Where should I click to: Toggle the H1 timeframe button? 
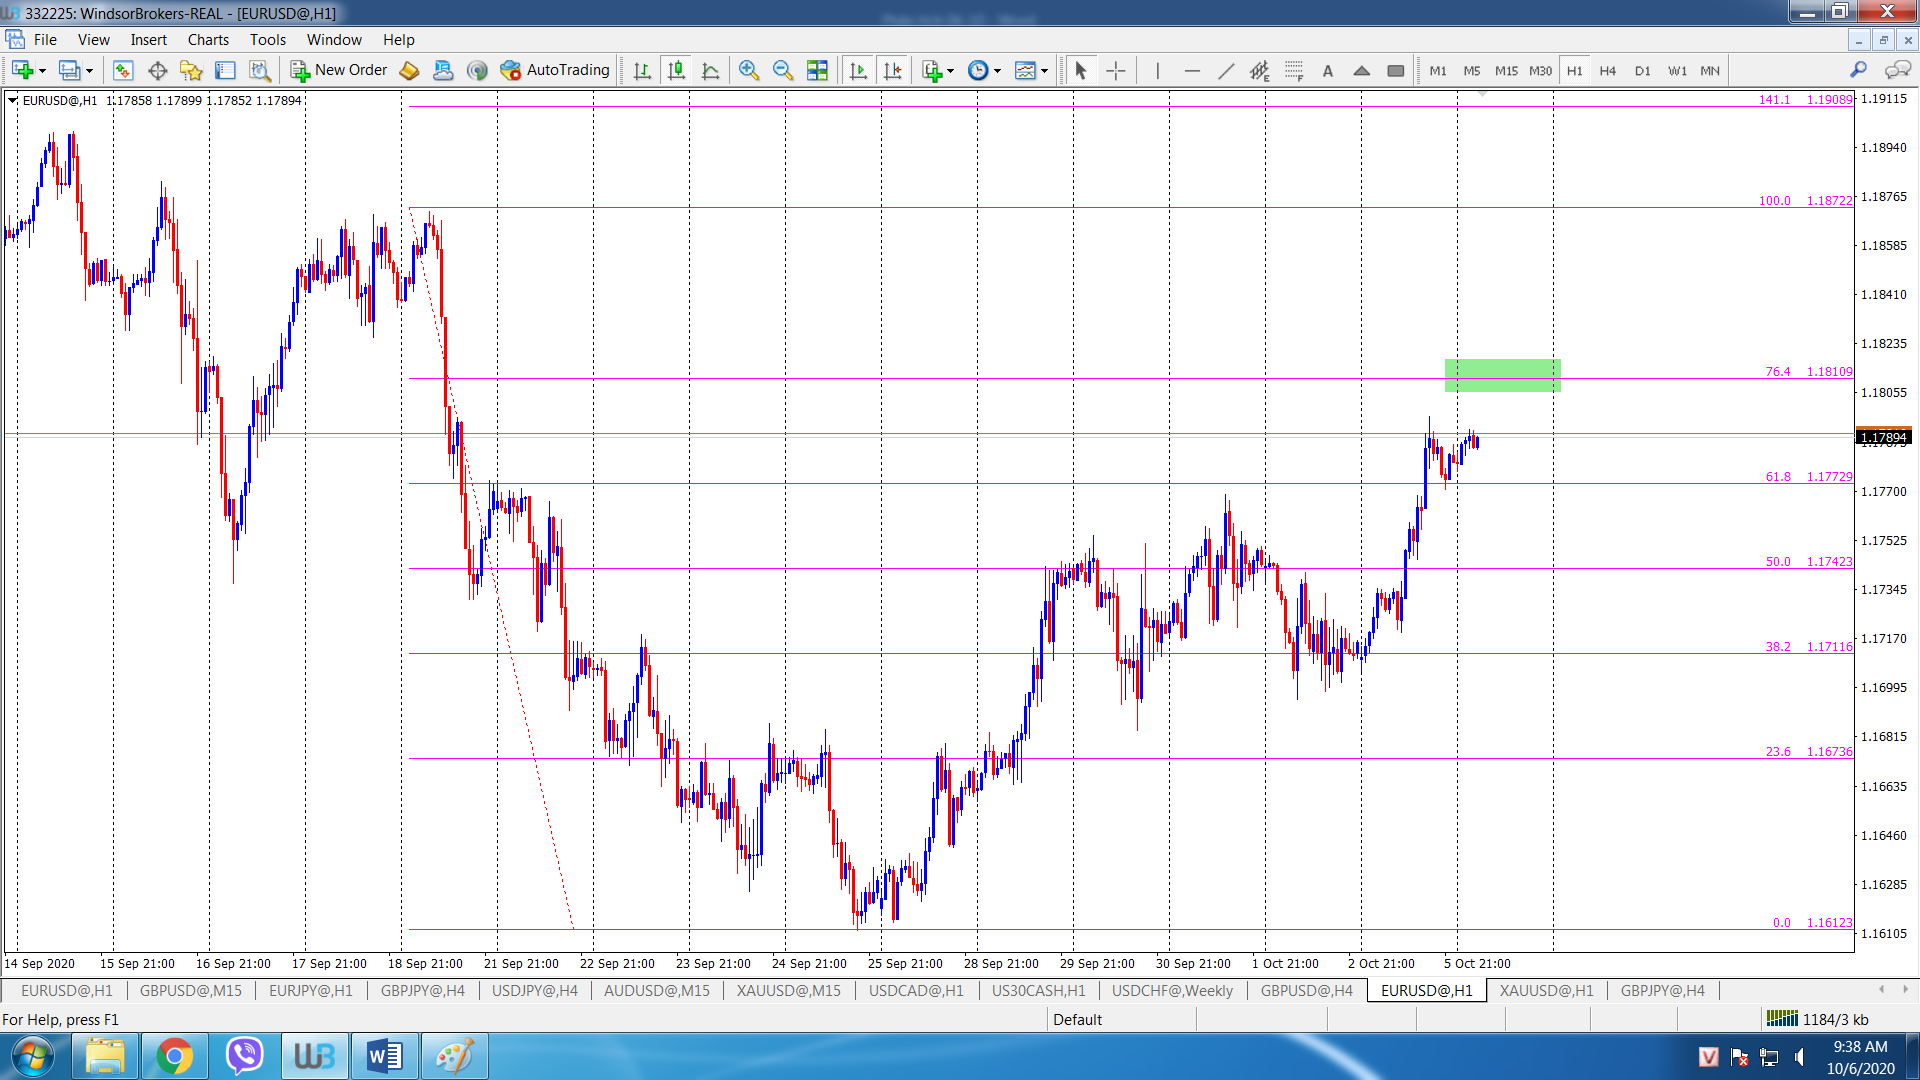click(1575, 70)
